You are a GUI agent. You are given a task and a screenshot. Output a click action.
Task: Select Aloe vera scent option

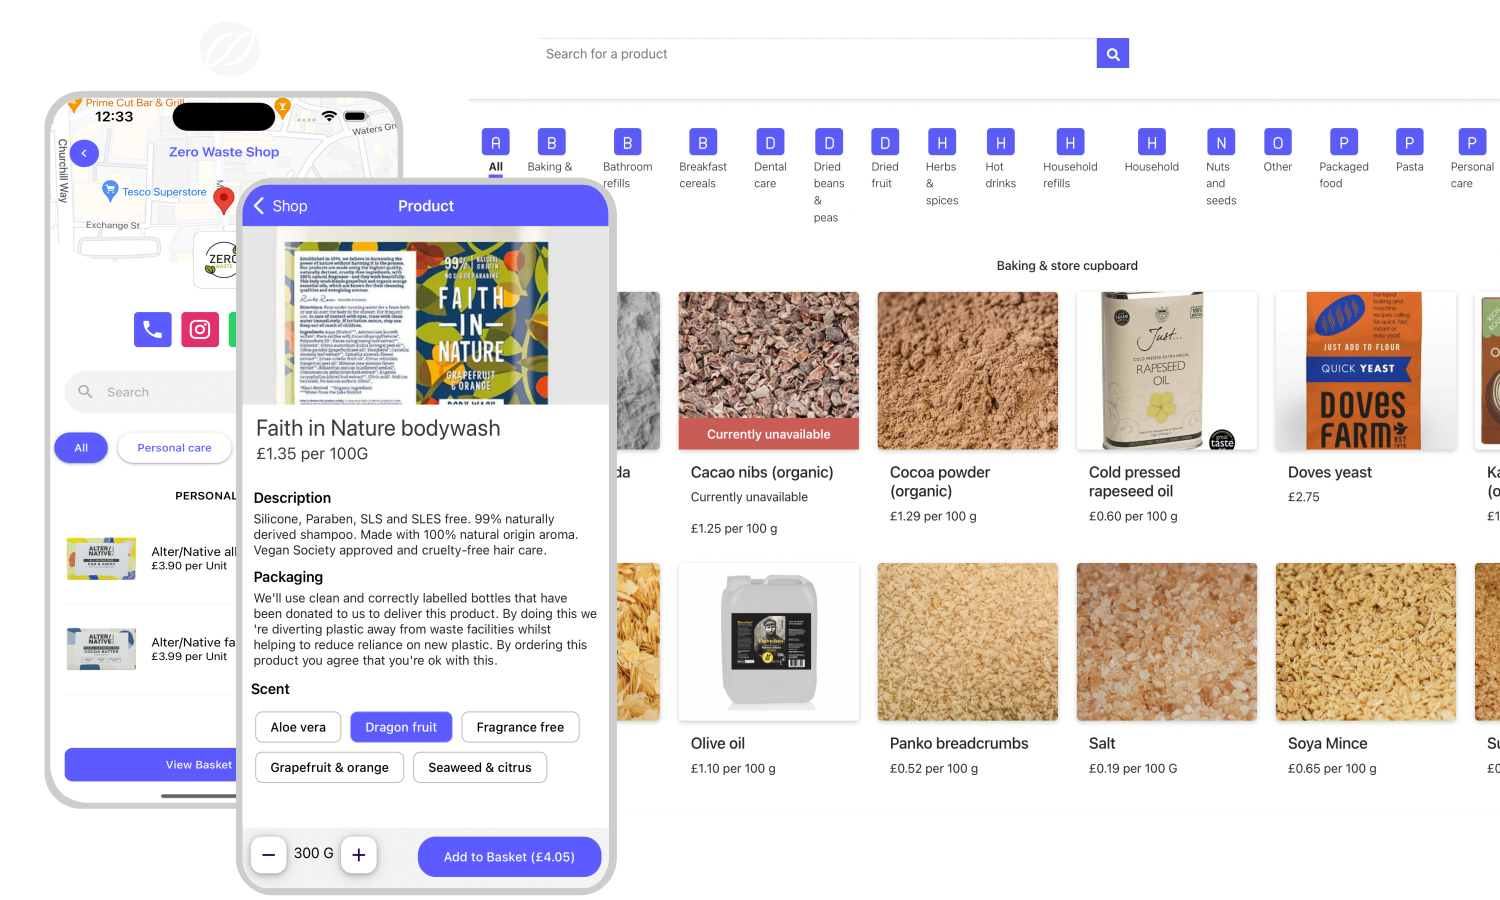(298, 727)
